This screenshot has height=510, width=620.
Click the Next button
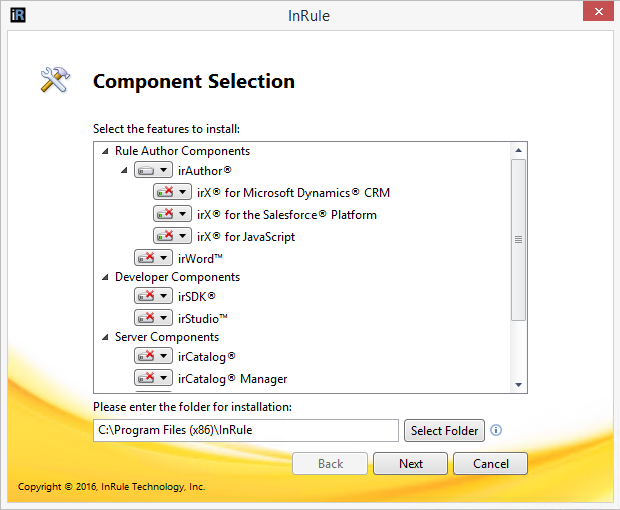410,464
